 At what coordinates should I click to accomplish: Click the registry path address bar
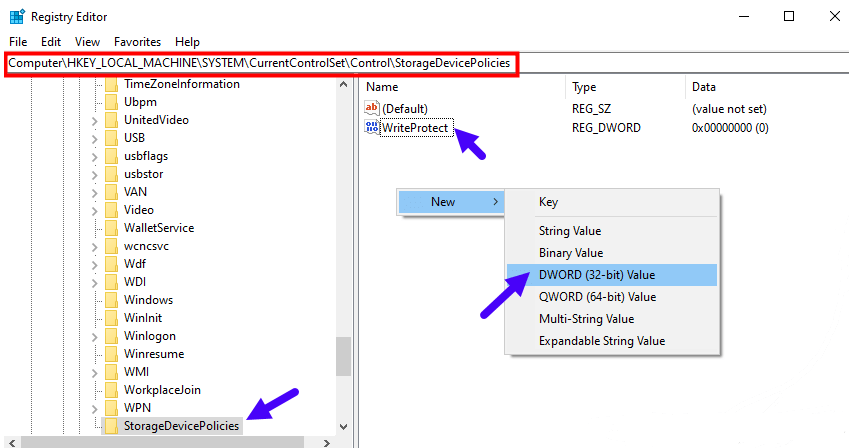(x=261, y=63)
